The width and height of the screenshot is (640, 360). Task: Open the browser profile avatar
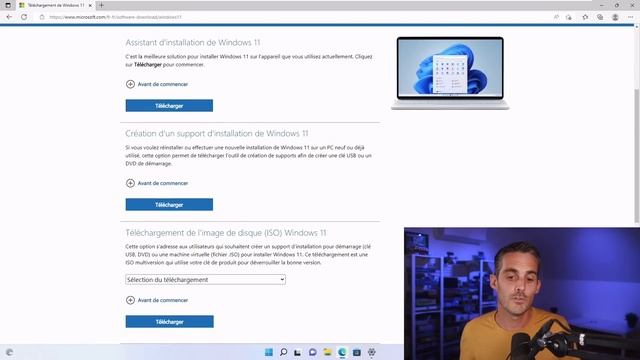click(x=615, y=17)
